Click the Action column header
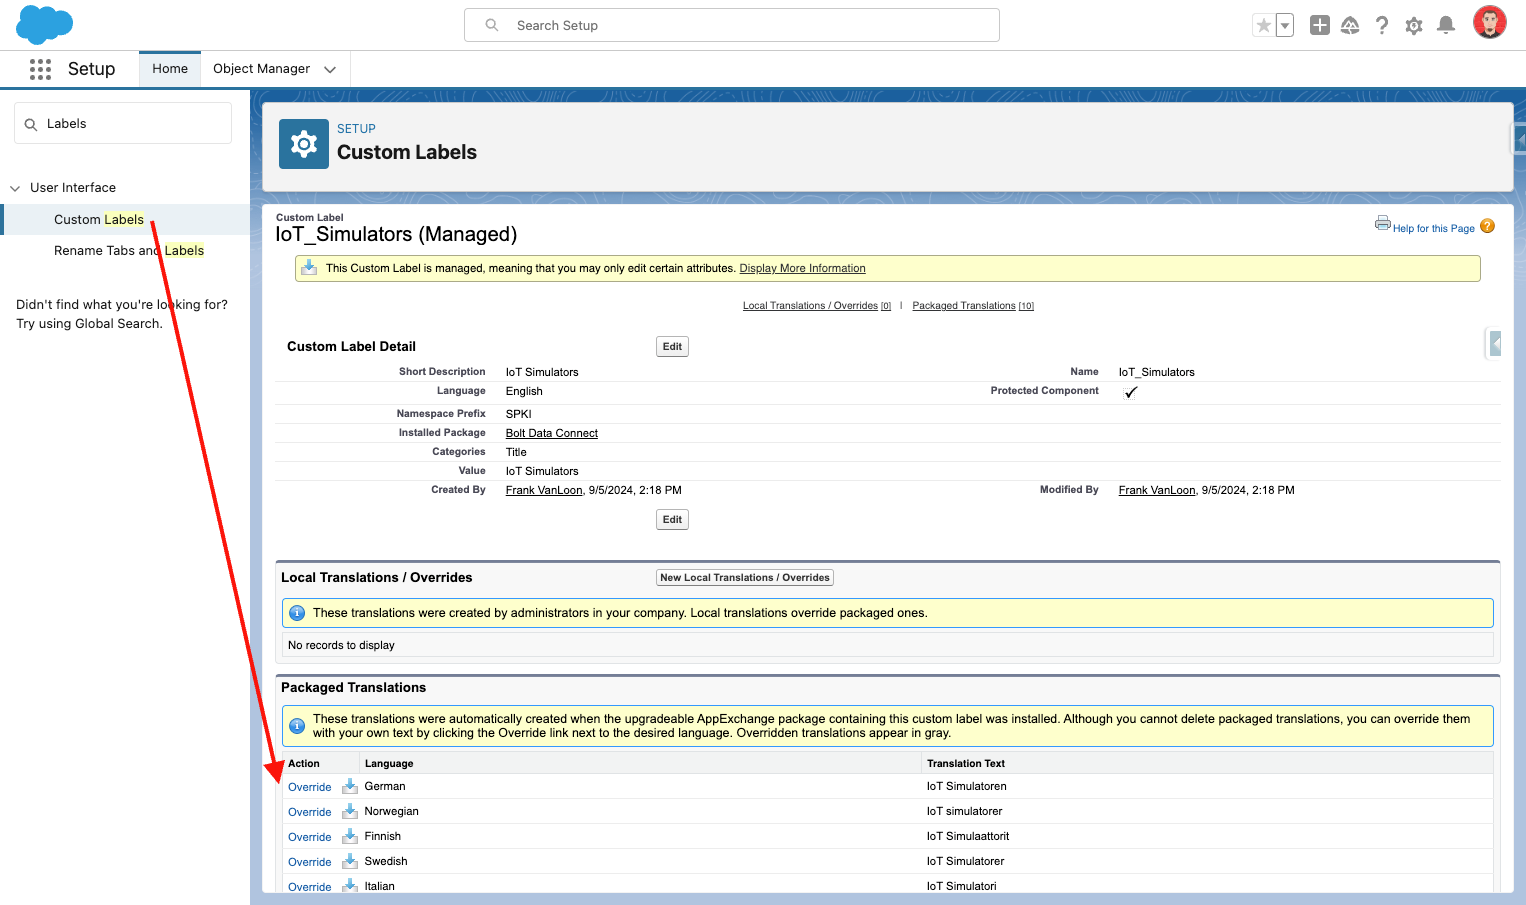 tap(304, 764)
